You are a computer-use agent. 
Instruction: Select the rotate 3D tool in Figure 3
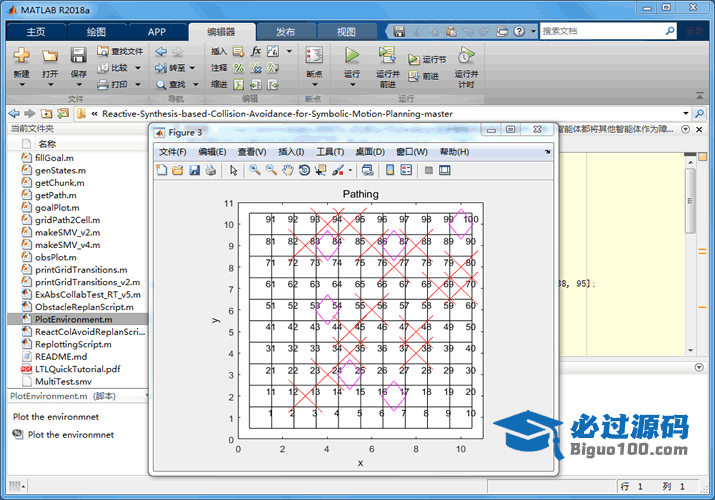tap(304, 170)
